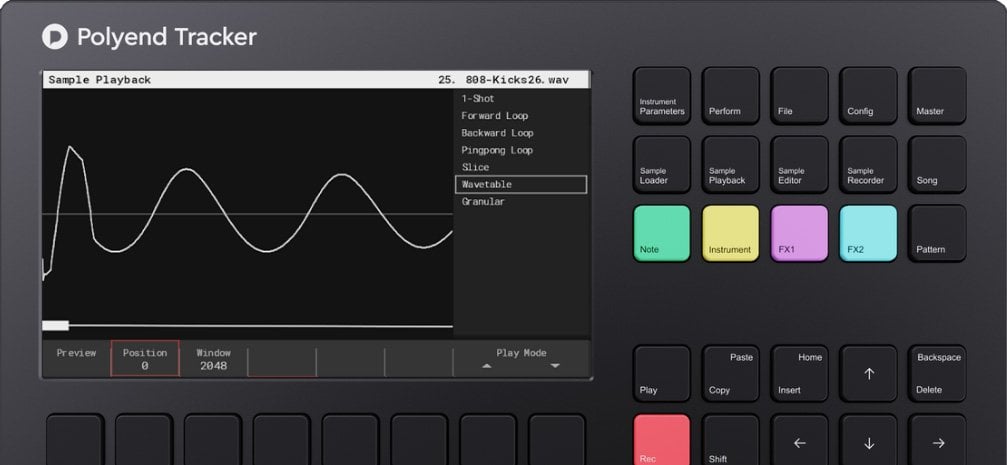Viewport: 1007px width, 465px height.
Task: Open the Sample Loader button
Action: point(661,164)
